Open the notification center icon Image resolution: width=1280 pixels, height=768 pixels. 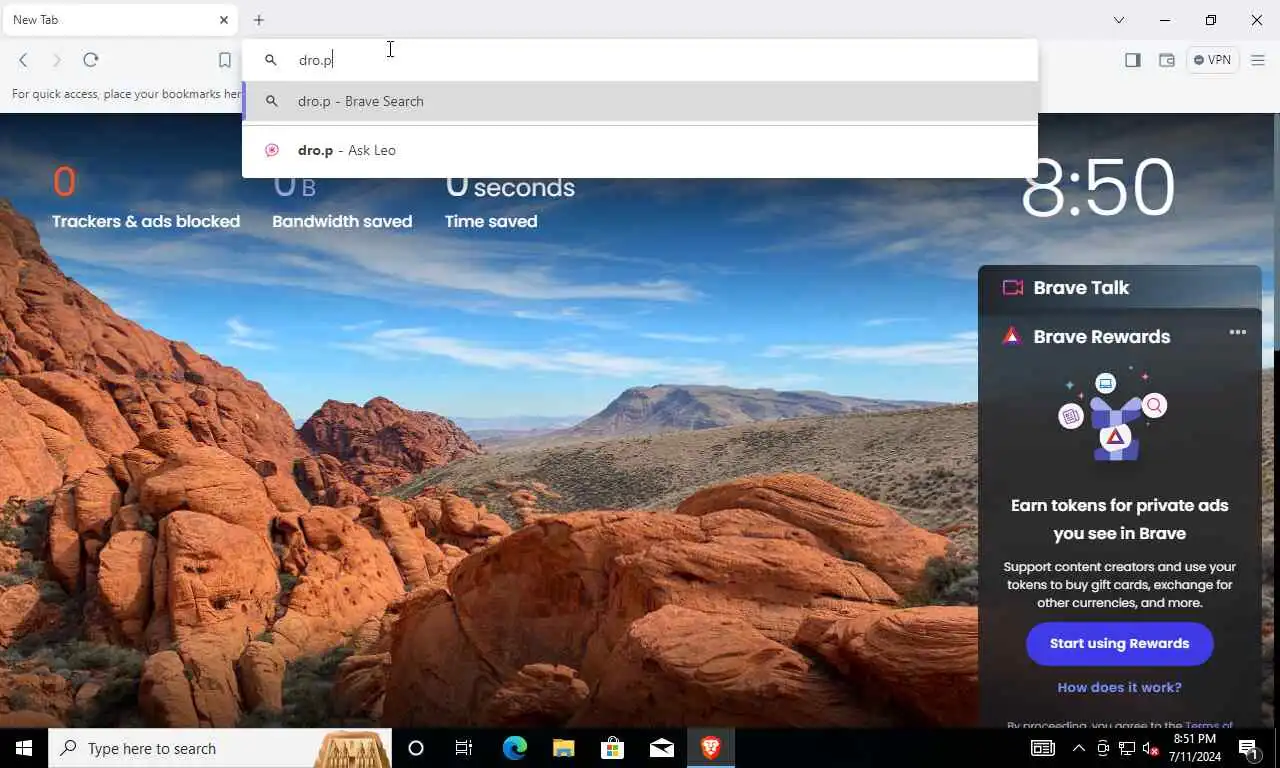coord(1249,748)
